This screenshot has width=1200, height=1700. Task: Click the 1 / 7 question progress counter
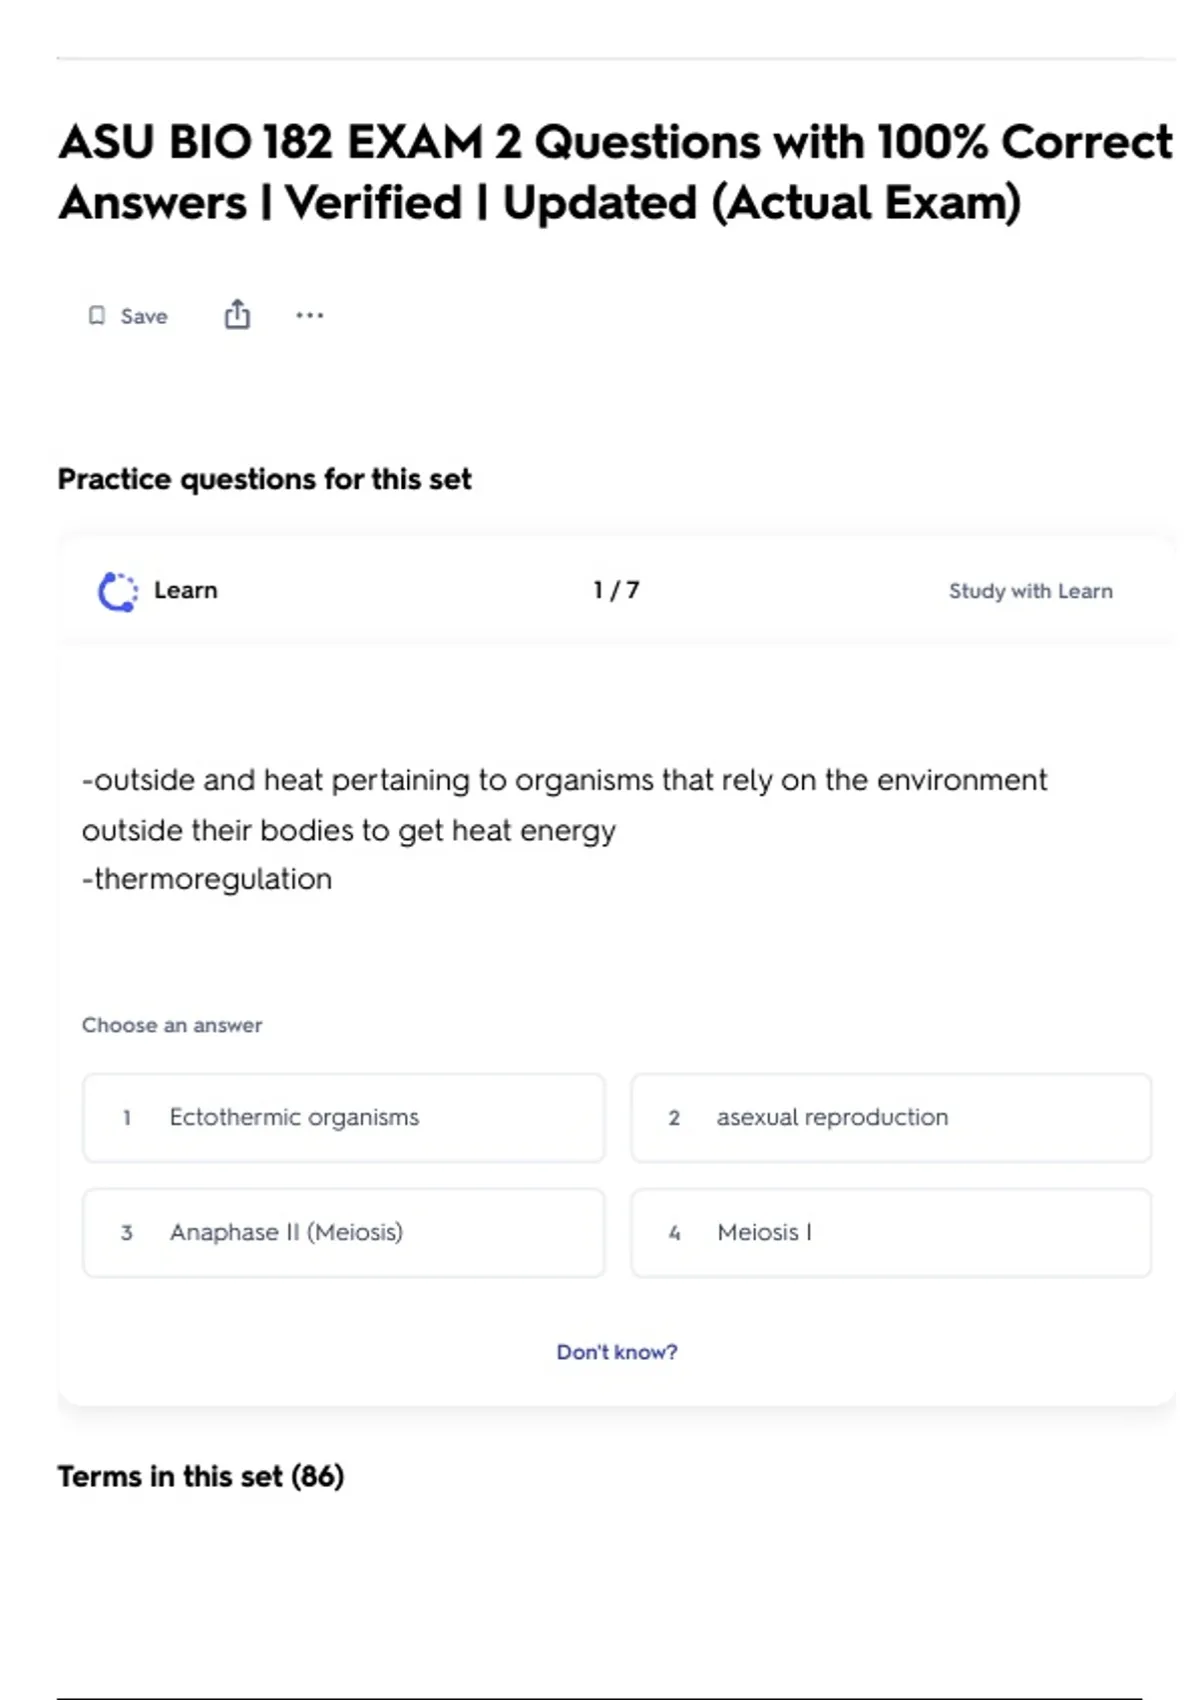pyautogui.click(x=616, y=590)
